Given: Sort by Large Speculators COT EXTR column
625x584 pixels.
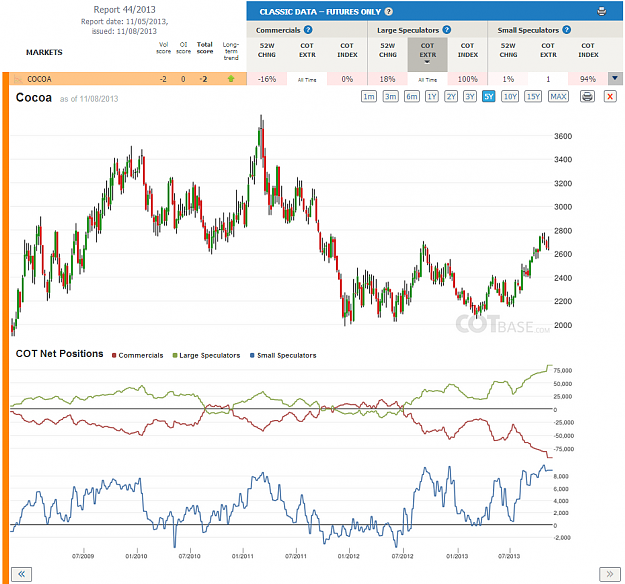Looking at the screenshot, I should [x=427, y=54].
